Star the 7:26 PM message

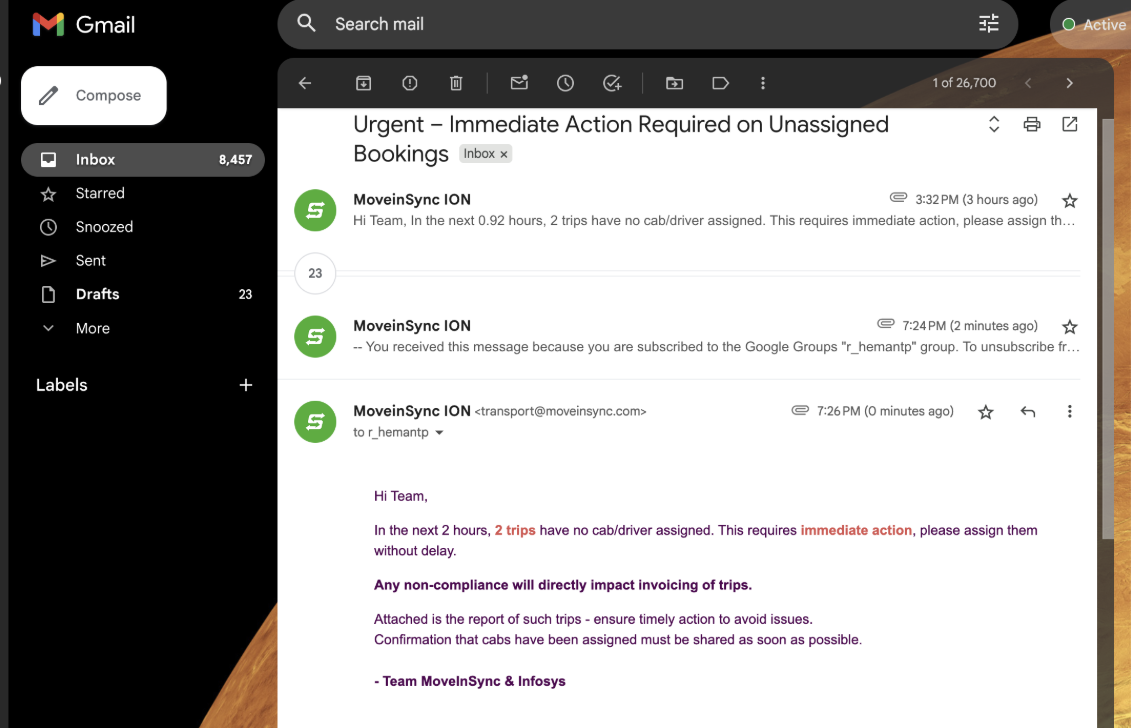click(x=985, y=412)
